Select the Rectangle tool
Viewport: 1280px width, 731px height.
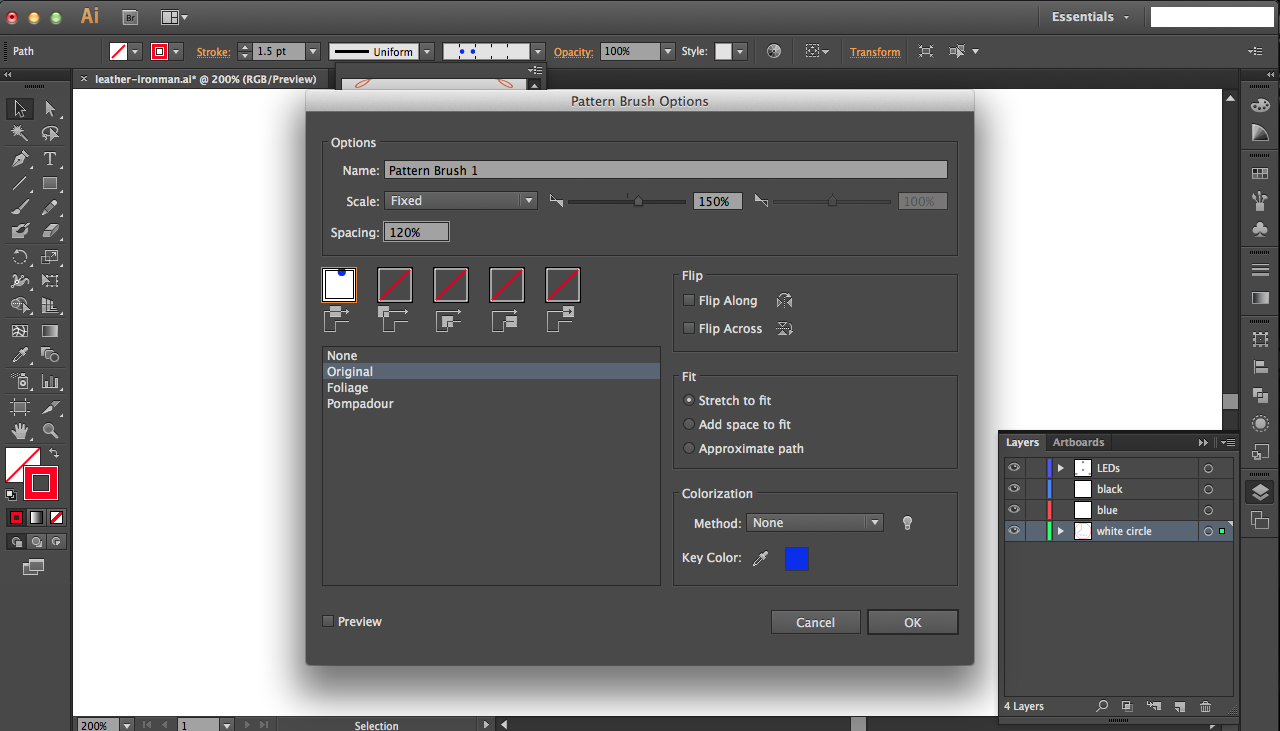click(x=50, y=183)
